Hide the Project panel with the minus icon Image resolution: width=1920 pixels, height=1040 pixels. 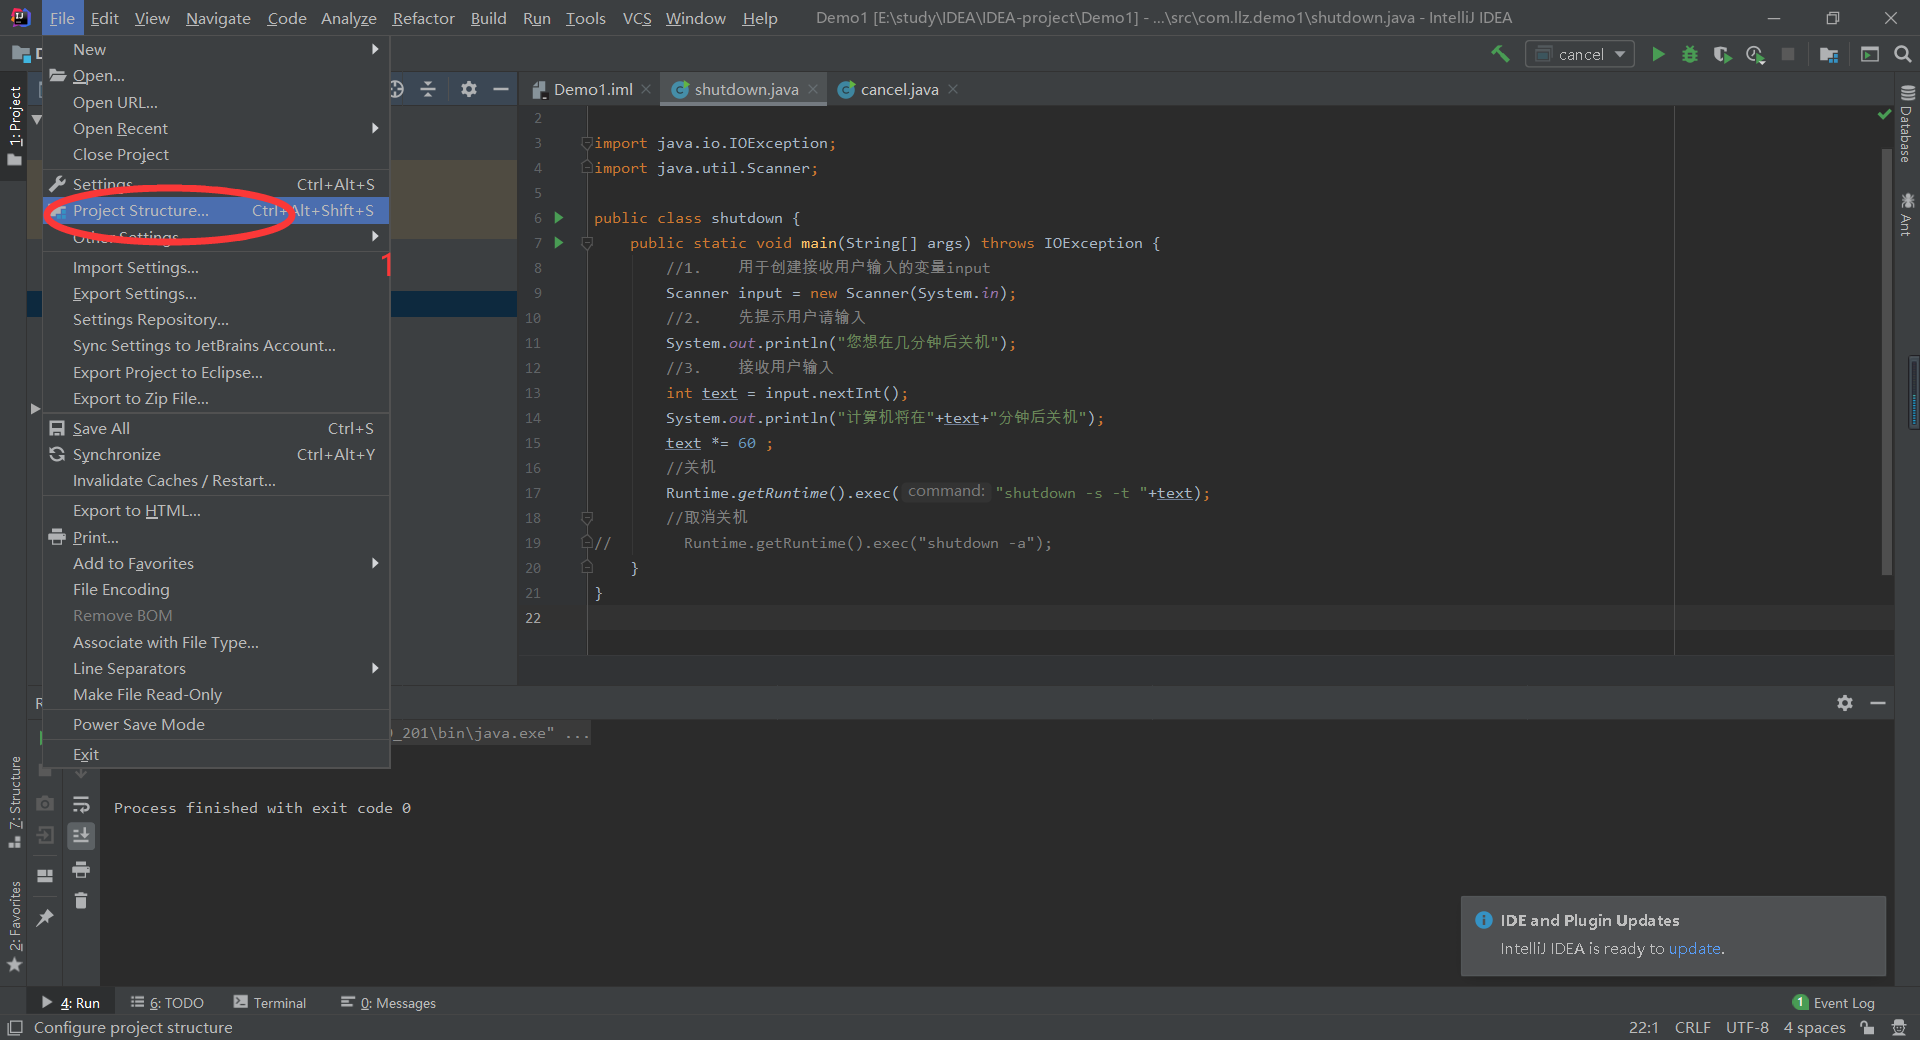click(501, 89)
